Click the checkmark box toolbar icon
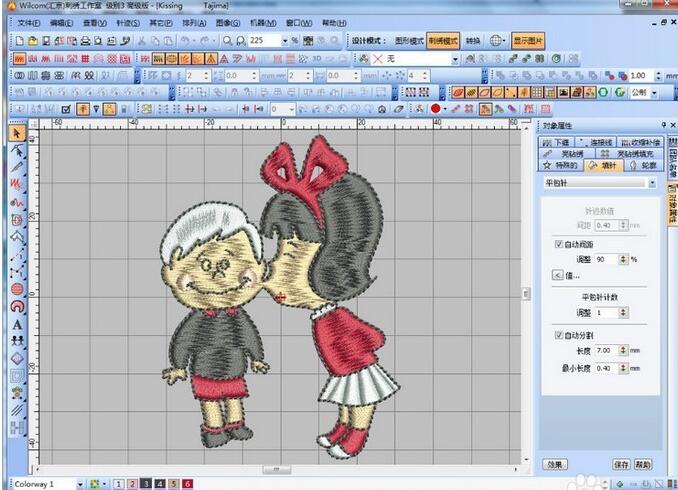Viewport: 678px width, 490px height. [x=66, y=109]
